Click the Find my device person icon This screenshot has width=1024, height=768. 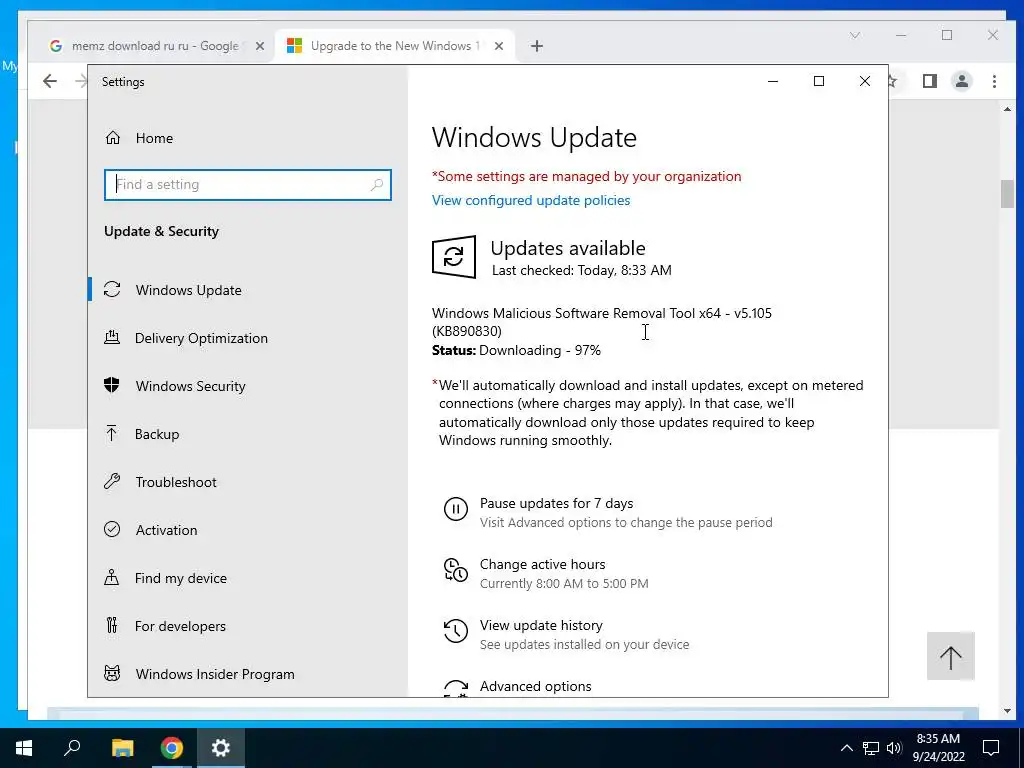(x=112, y=577)
